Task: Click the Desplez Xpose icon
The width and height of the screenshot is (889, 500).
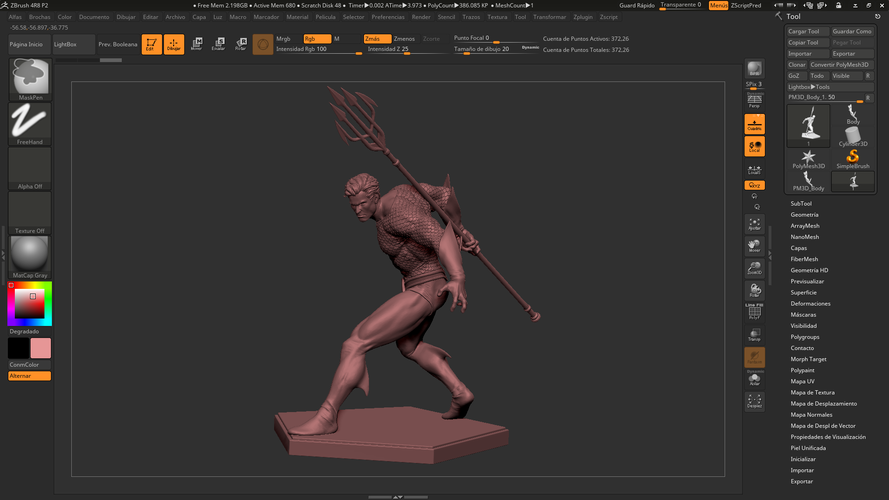Action: click(x=755, y=401)
